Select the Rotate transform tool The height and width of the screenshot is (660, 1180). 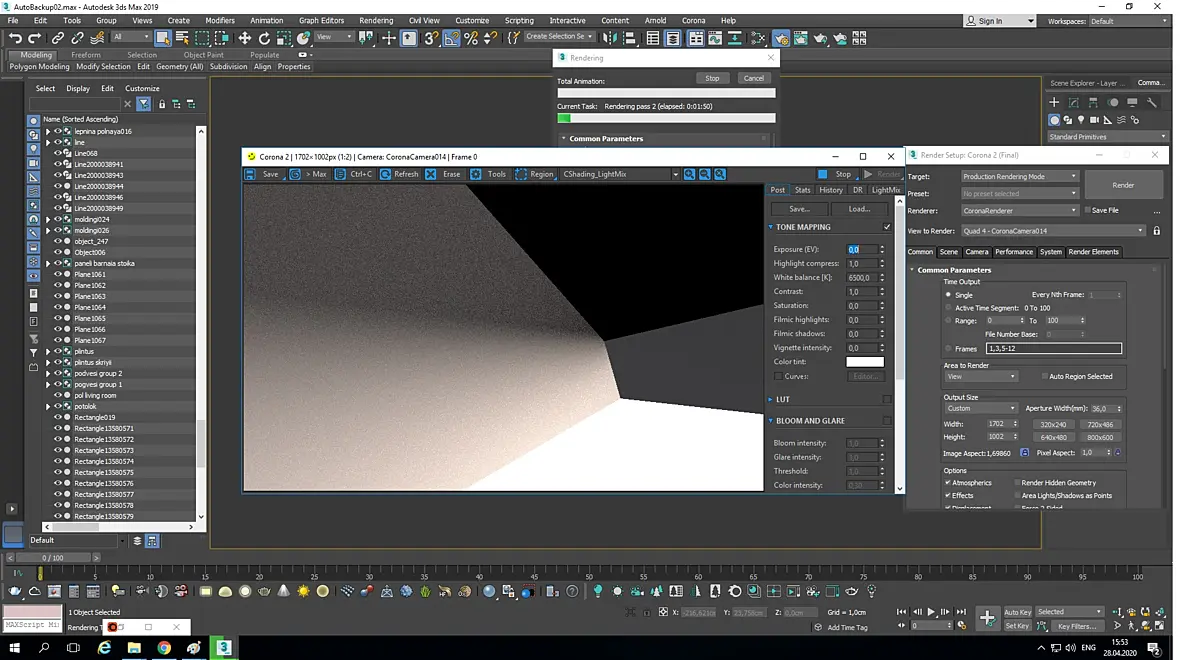[x=264, y=38]
